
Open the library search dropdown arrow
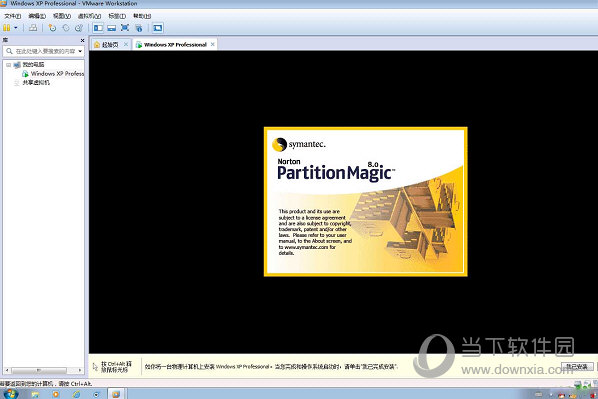pyautogui.click(x=80, y=51)
